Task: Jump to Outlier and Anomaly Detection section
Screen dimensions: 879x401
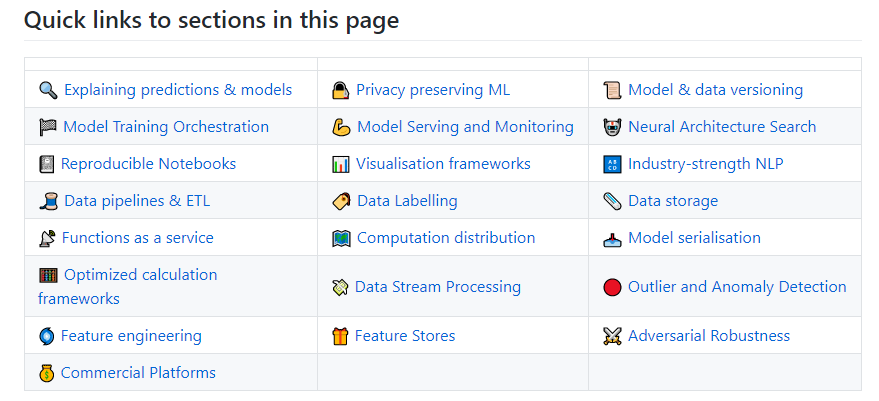Action: coord(737,287)
